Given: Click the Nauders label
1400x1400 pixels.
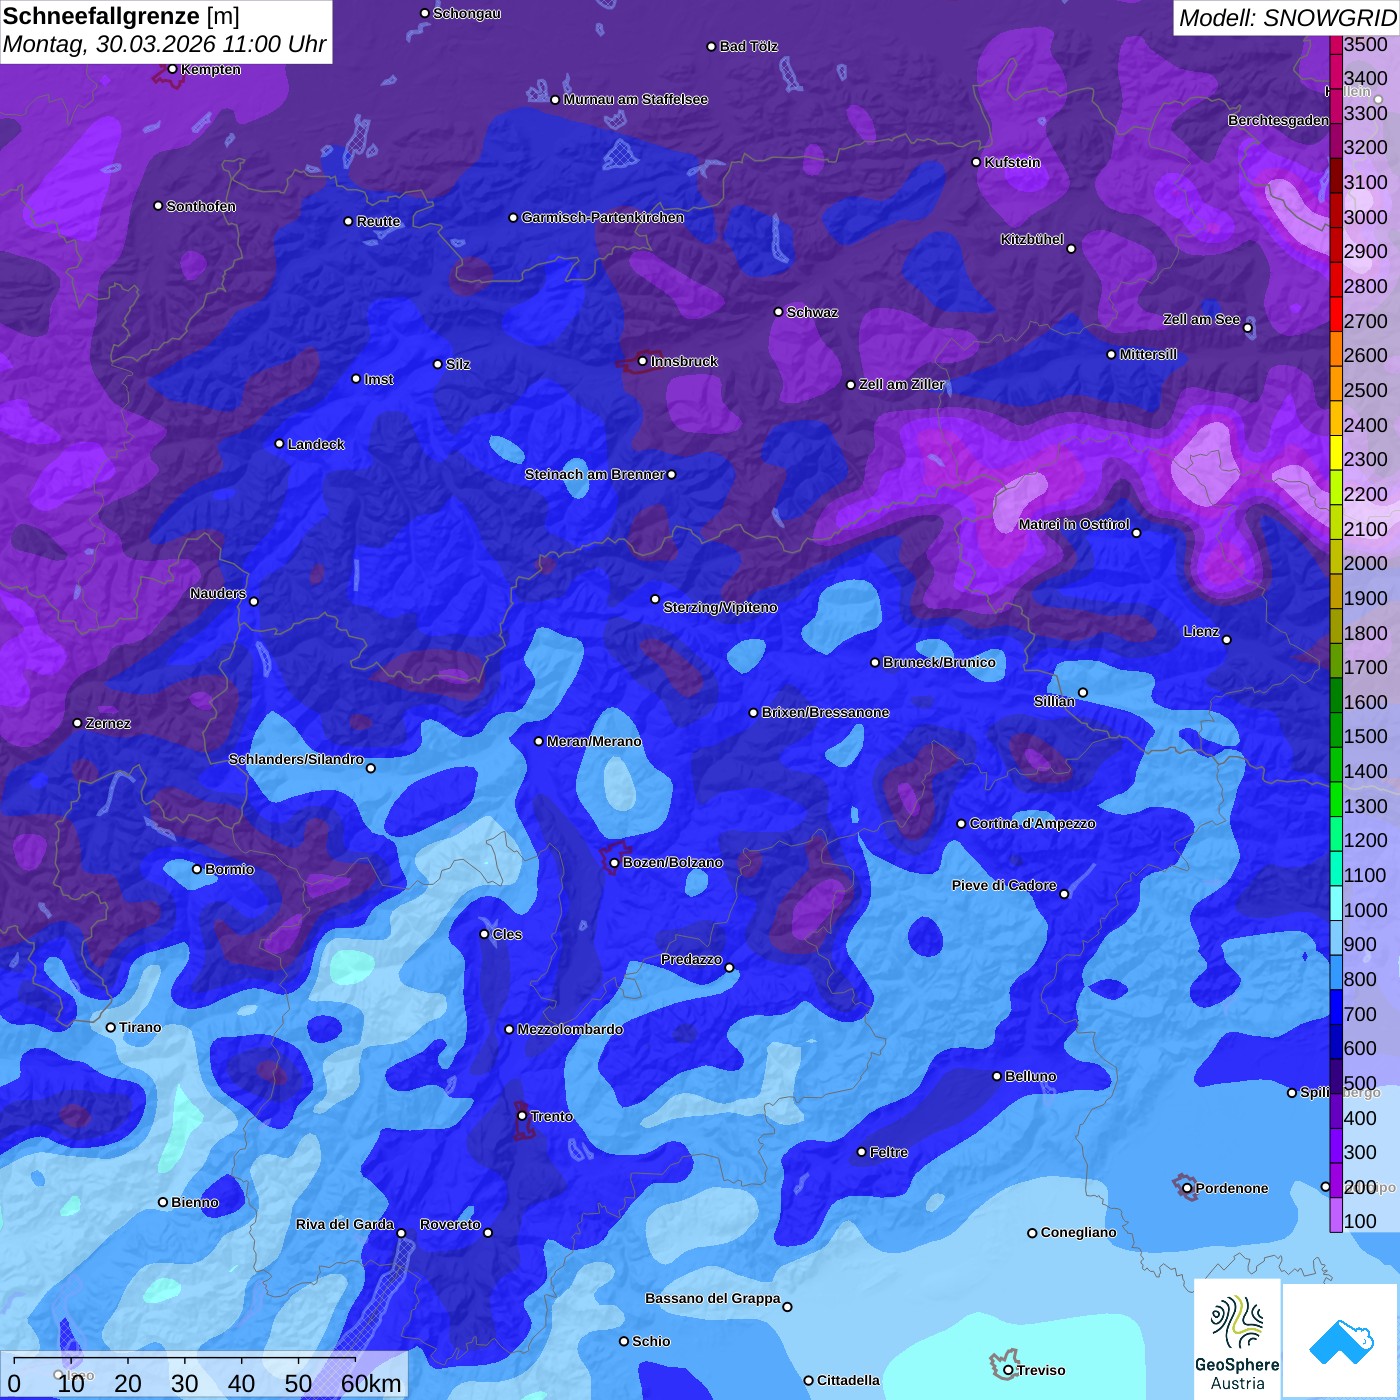Looking at the screenshot, I should click(x=218, y=593).
